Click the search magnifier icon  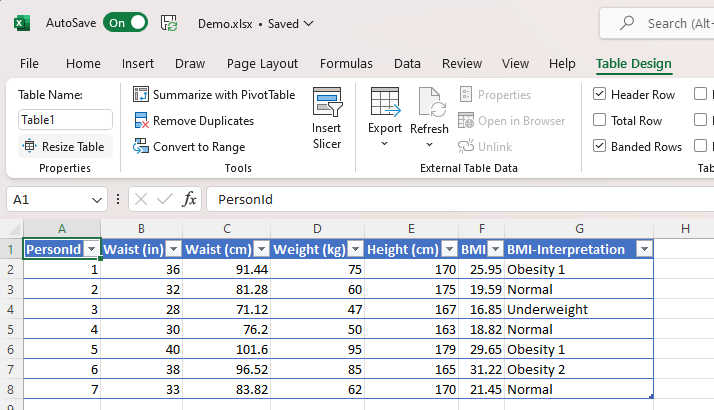(x=627, y=23)
